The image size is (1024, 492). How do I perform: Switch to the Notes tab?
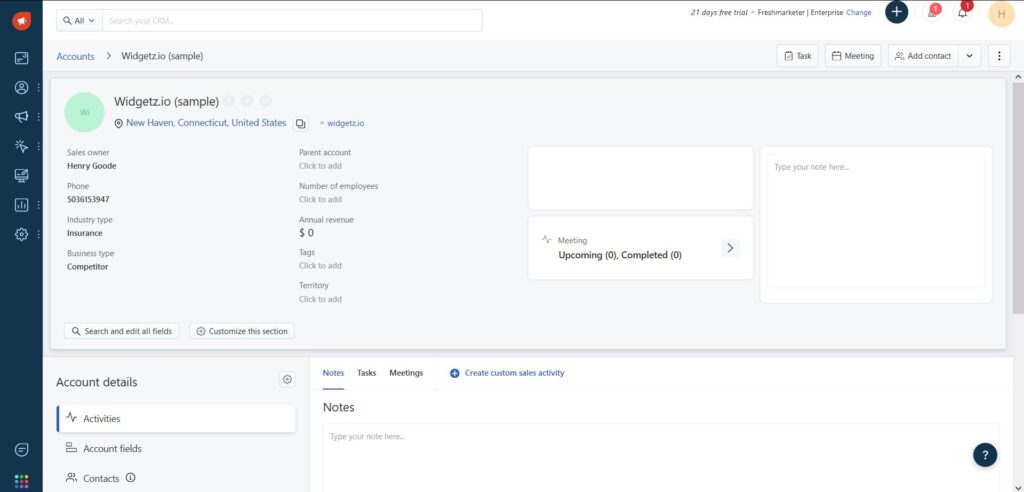coord(333,373)
